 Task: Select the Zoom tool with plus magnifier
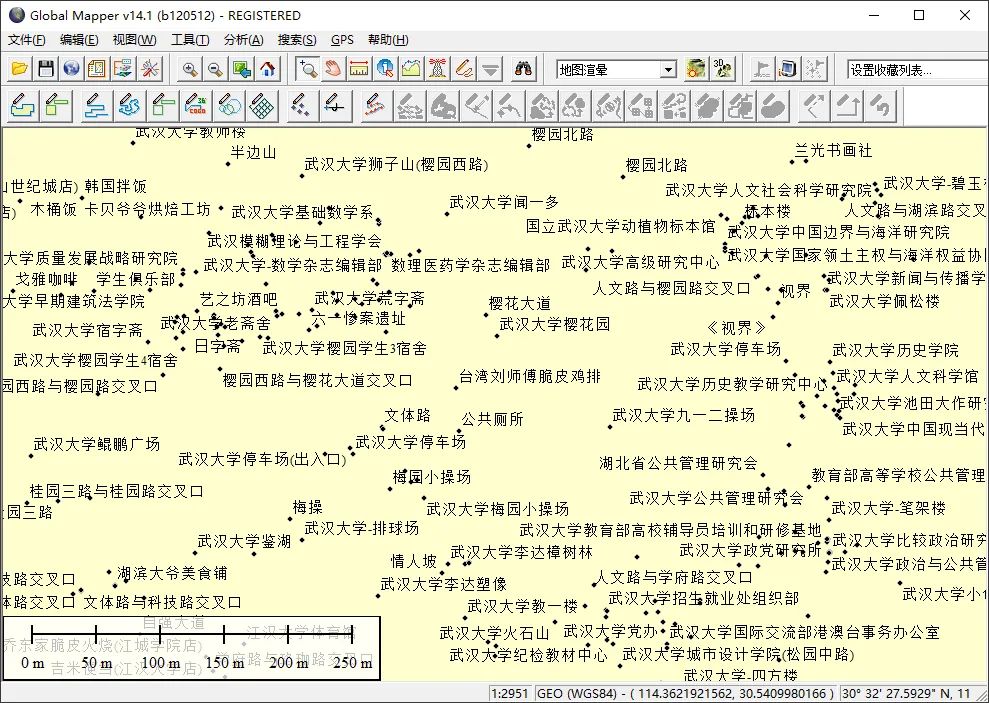coord(307,69)
